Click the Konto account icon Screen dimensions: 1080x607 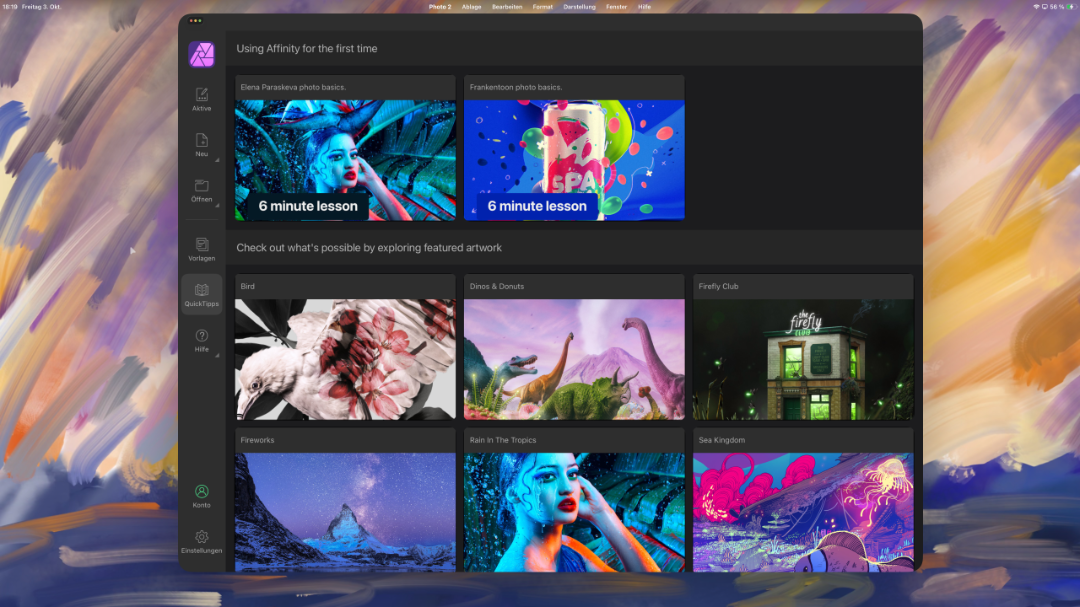click(x=202, y=492)
